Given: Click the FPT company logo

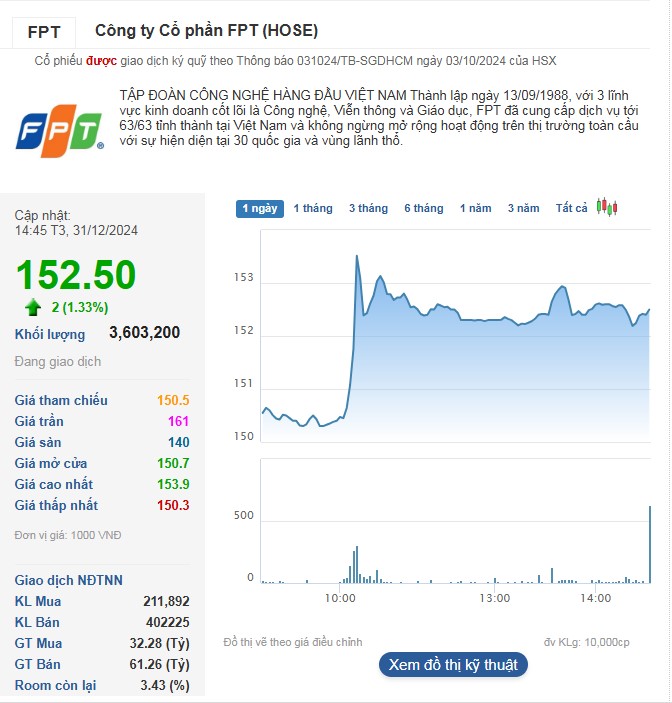Looking at the screenshot, I should coord(60,131).
